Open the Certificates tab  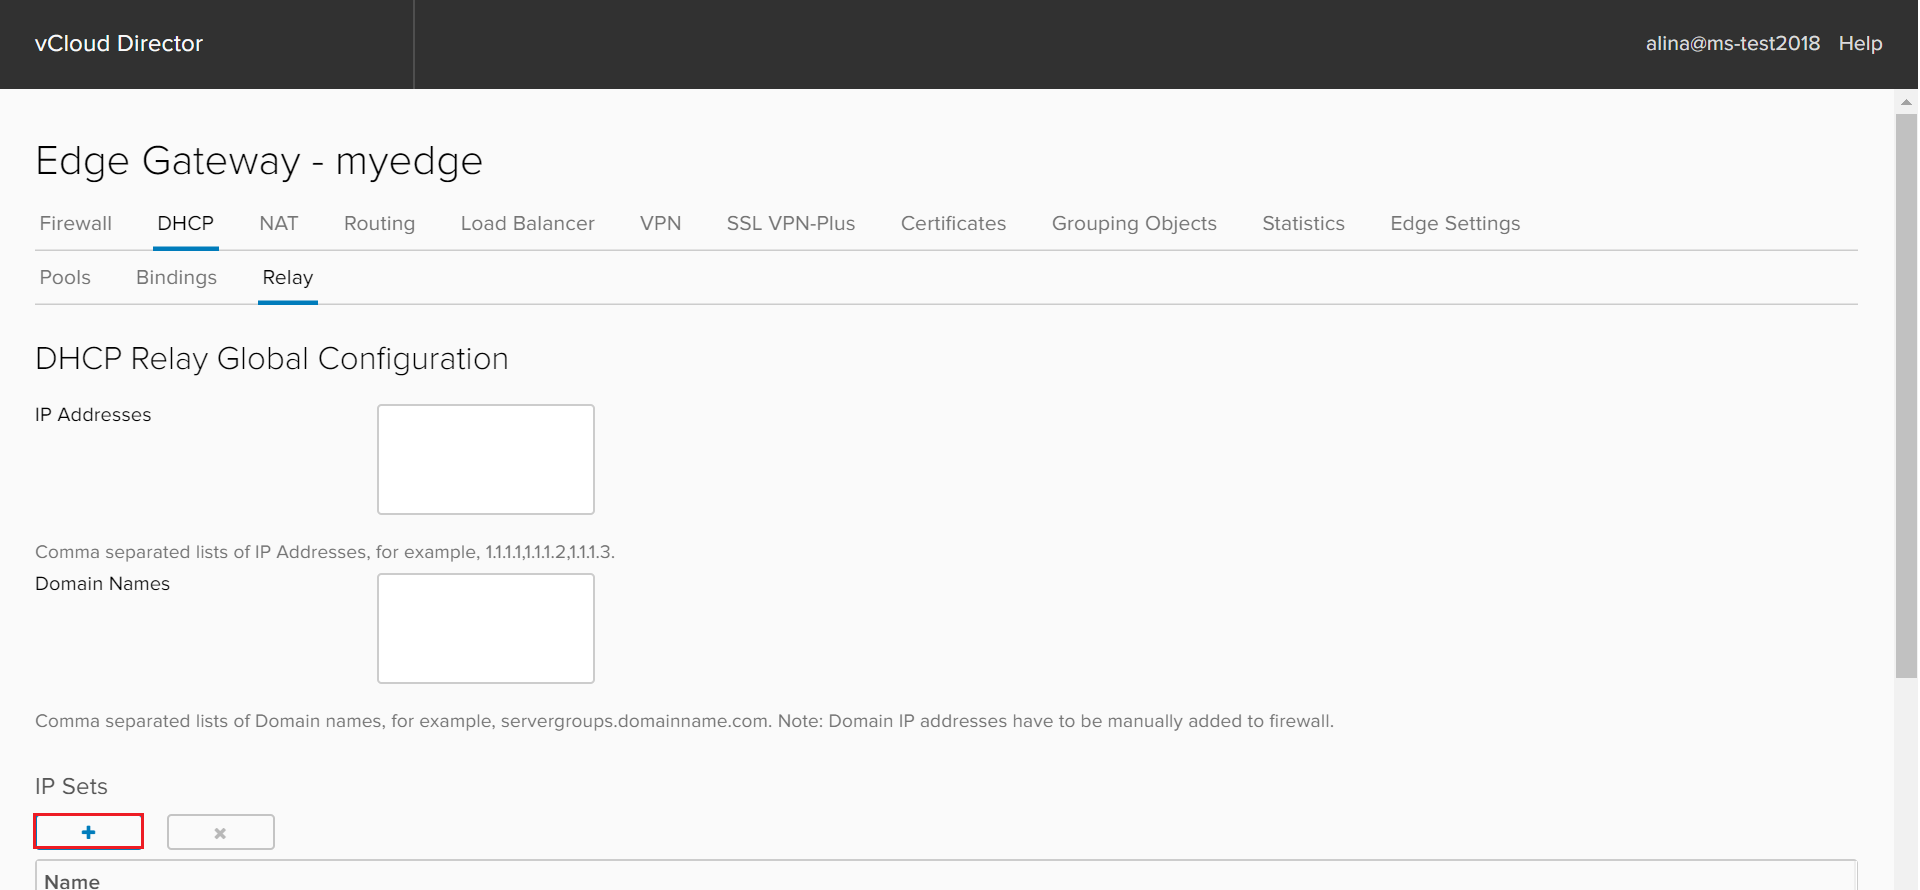953,223
